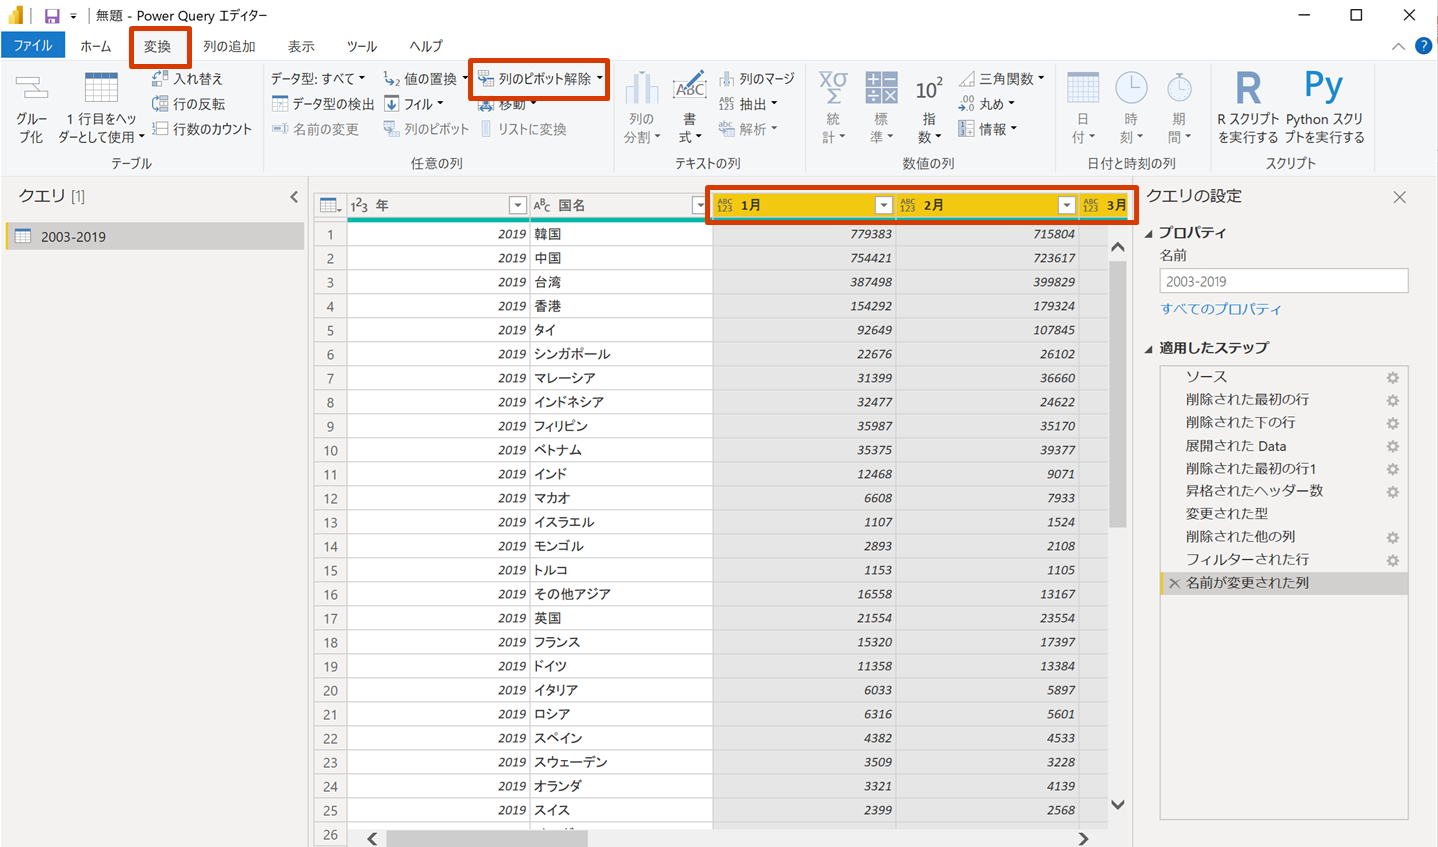Click the vertical scrollbar down arrow
Viewport: 1438px width, 847px height.
pyautogui.click(x=1118, y=805)
